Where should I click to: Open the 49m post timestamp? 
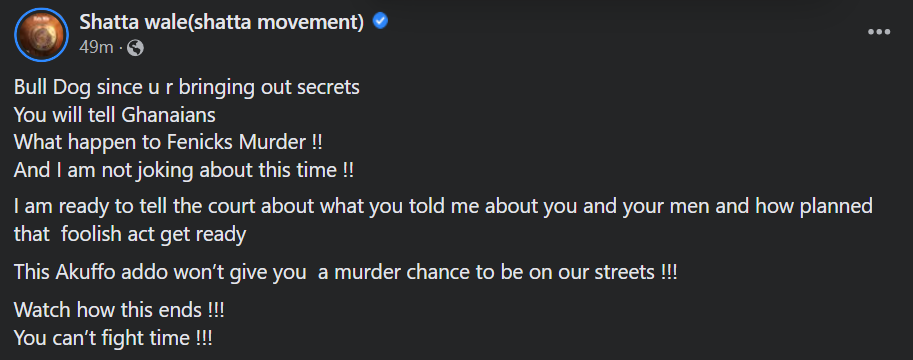[x=96, y=48]
